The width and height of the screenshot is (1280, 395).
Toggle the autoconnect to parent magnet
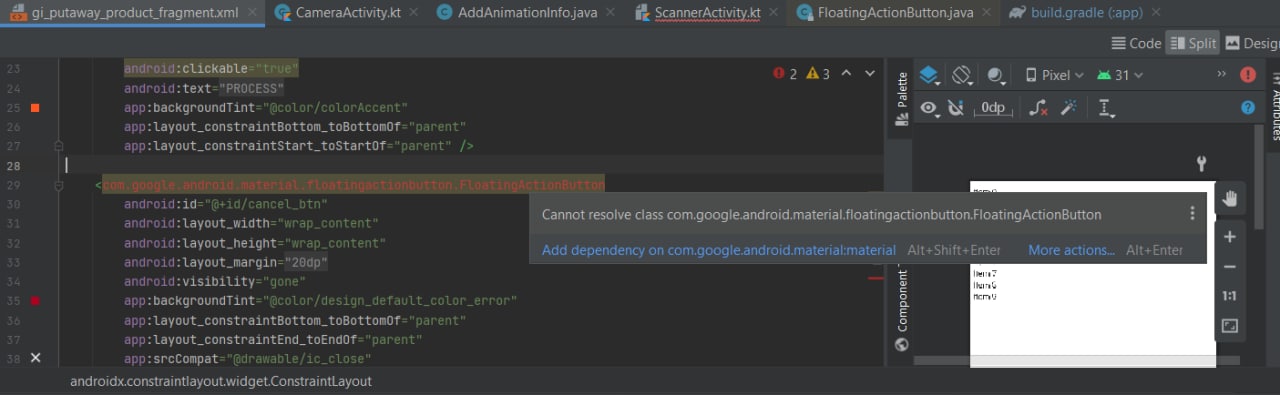point(956,108)
